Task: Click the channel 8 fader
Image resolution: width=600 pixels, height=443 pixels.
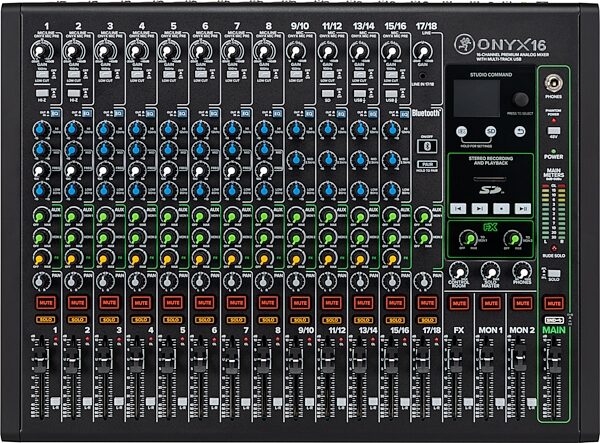Action: (263, 360)
